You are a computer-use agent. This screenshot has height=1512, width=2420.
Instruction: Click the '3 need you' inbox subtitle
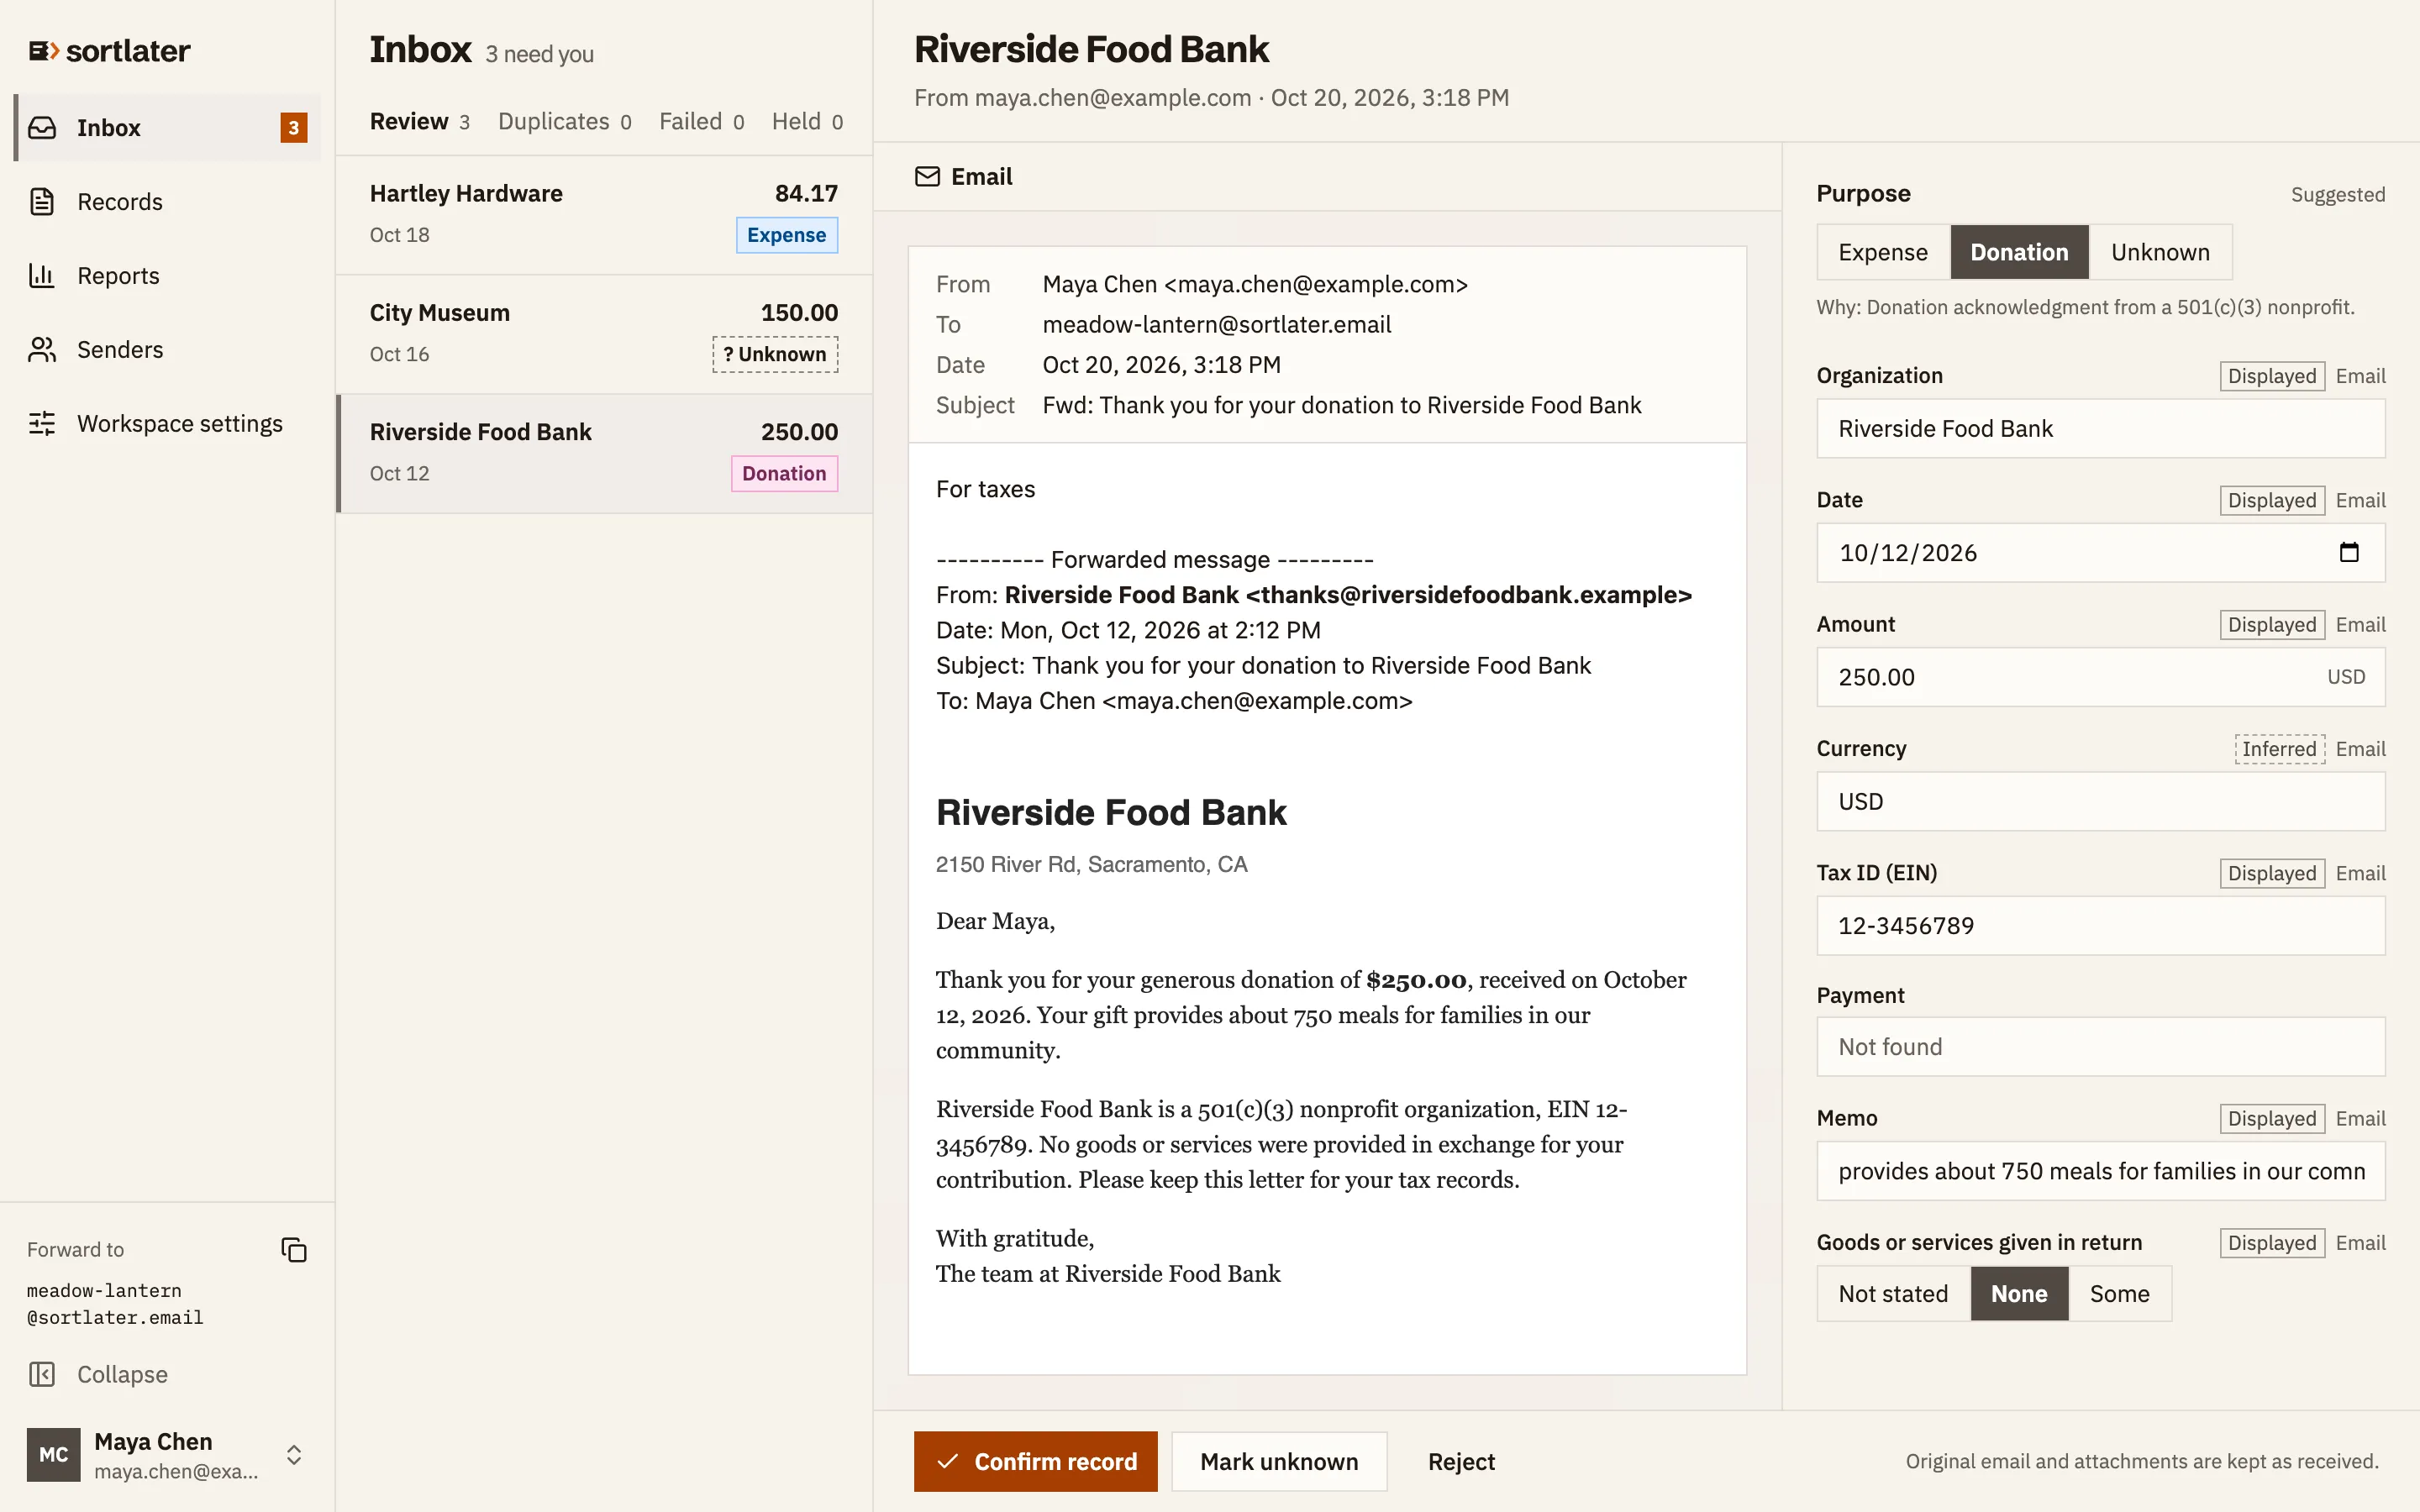(x=540, y=55)
